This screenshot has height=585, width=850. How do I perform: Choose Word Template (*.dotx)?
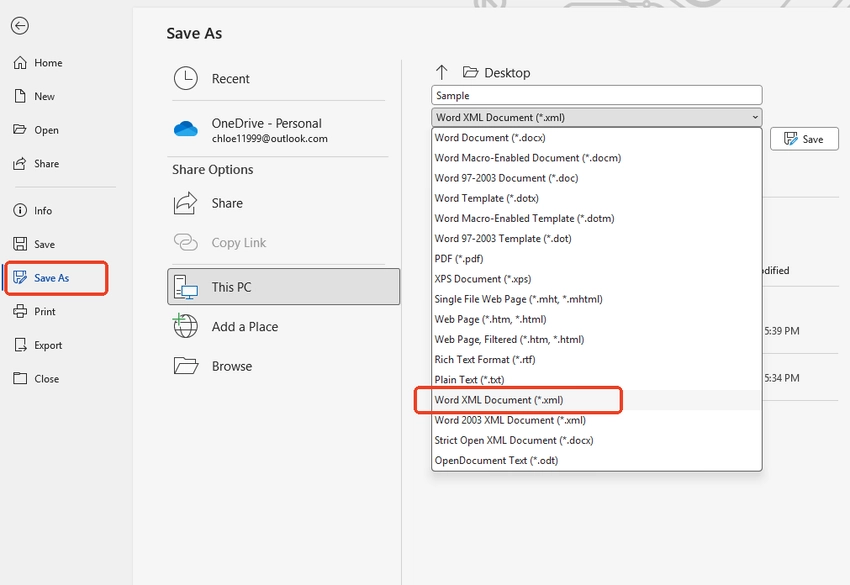coord(597,198)
